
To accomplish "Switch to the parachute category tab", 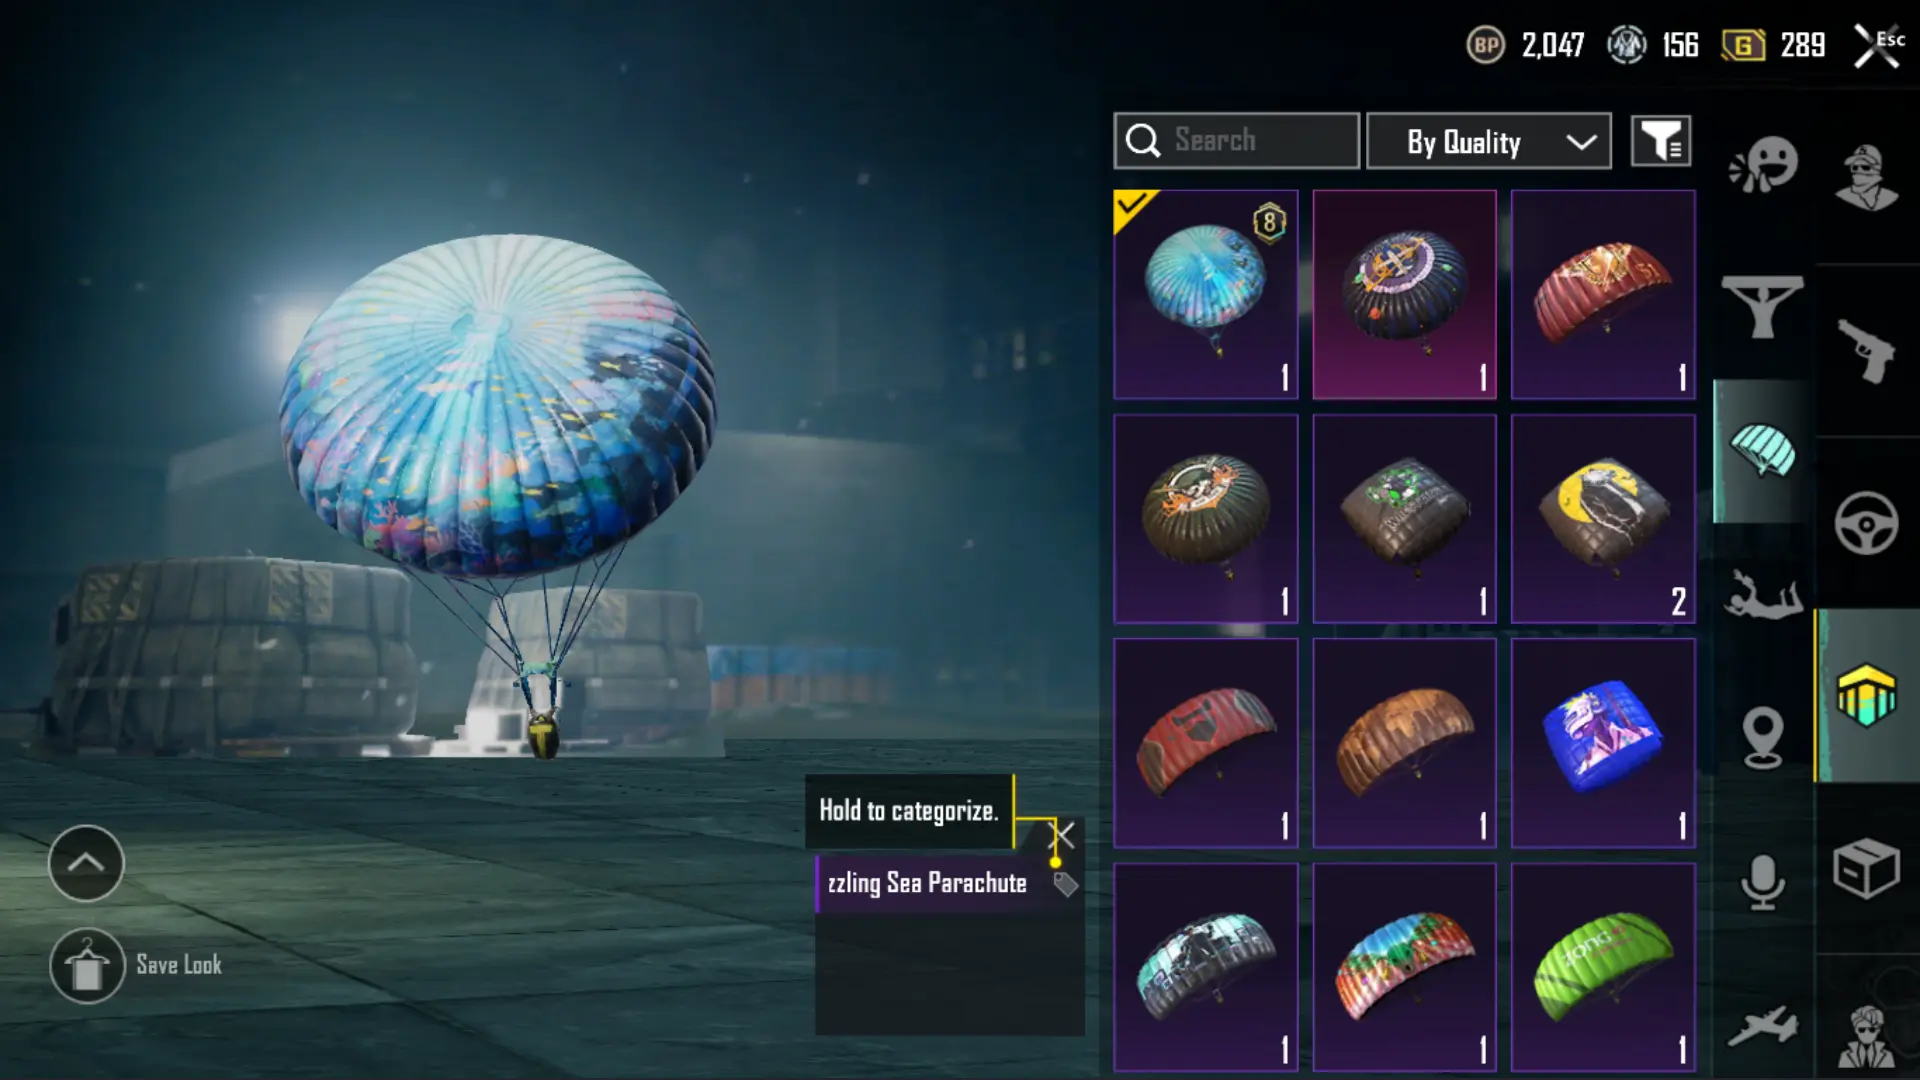I will (1762, 451).
